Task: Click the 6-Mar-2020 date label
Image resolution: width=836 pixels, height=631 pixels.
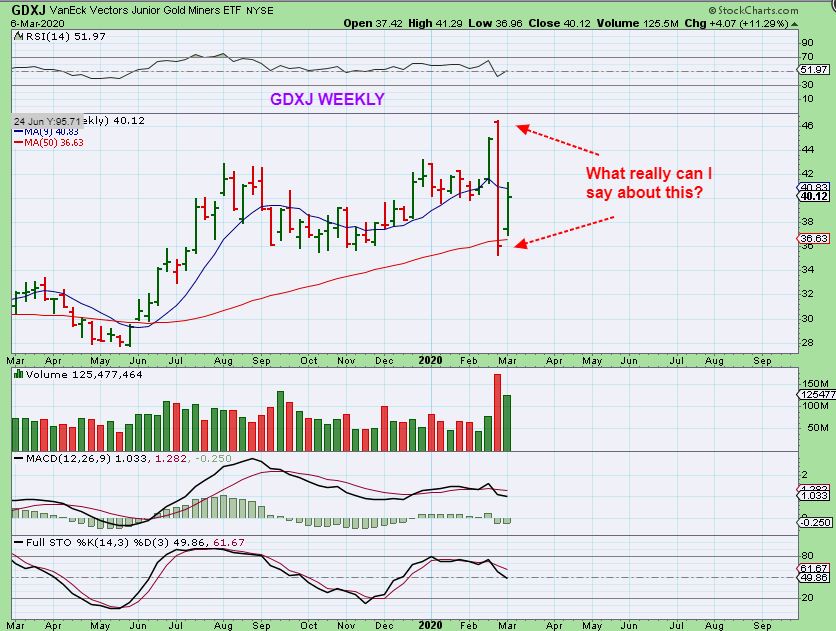Action: coord(37,23)
